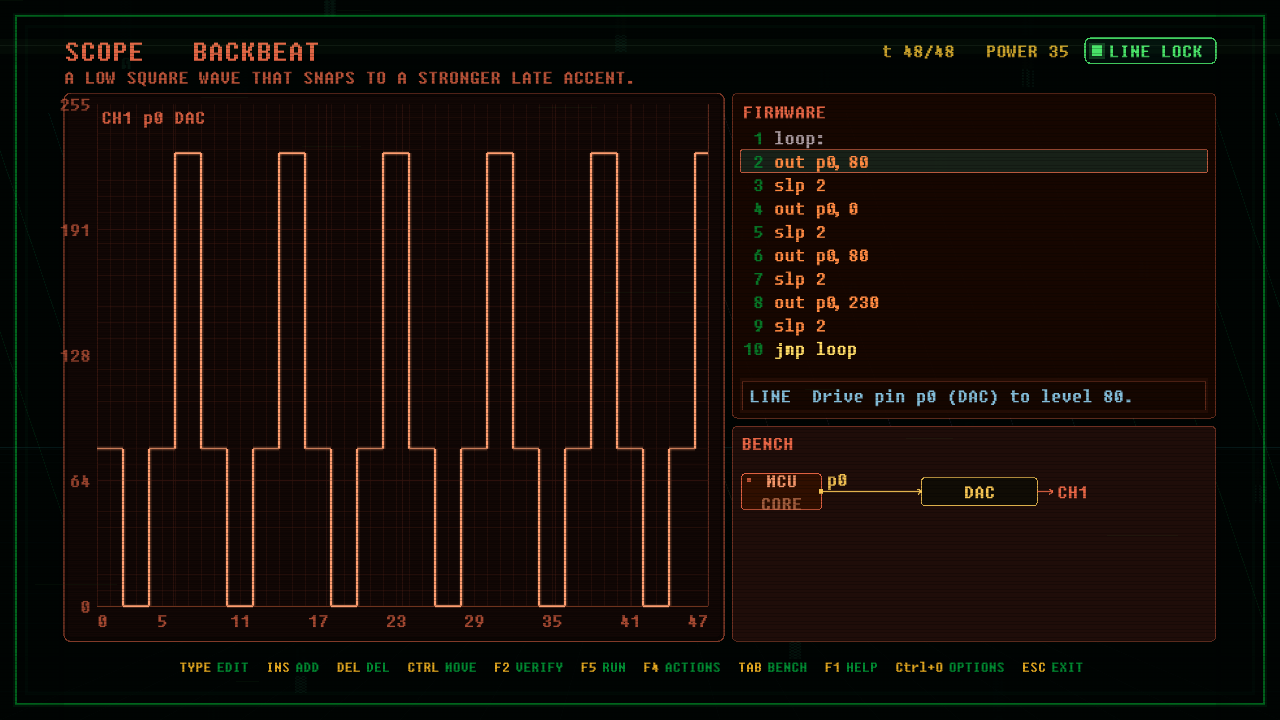Viewport: 1280px width, 720px height.
Task: Click CTRL MOVE shortcut hint
Action: click(x=442, y=667)
